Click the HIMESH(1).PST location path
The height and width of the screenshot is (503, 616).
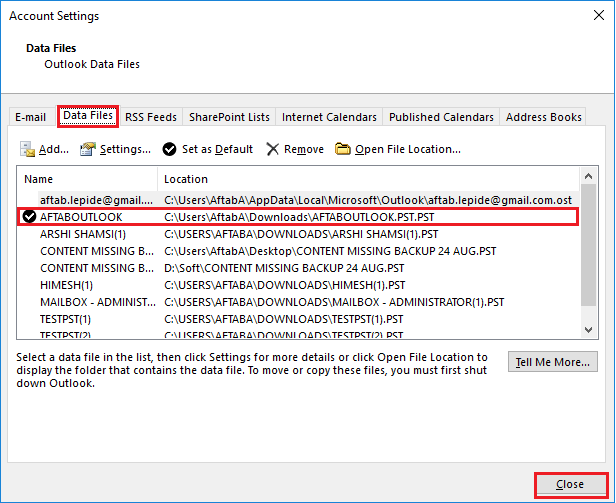tap(284, 285)
